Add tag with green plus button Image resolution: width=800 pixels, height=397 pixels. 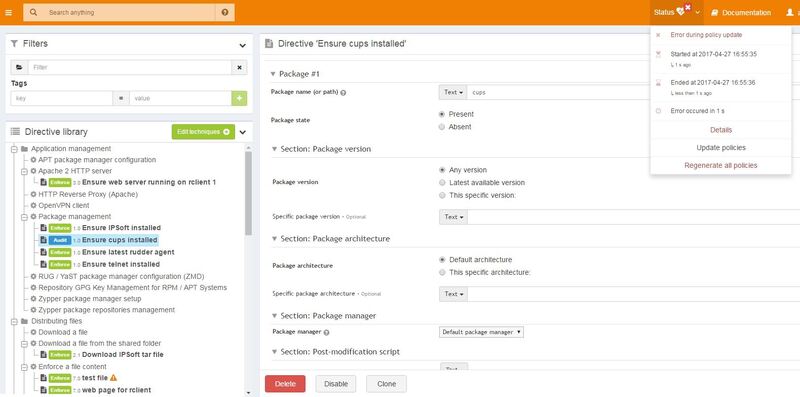(239, 98)
